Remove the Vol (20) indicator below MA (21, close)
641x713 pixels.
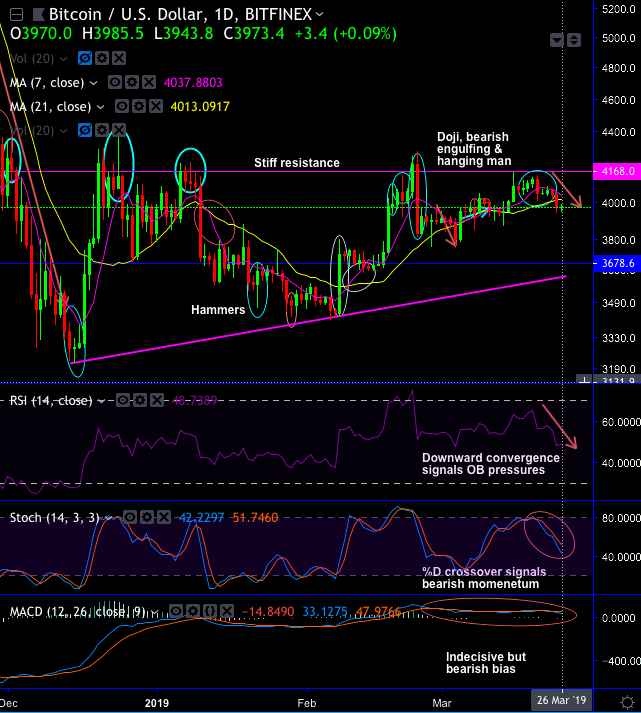[x=119, y=131]
